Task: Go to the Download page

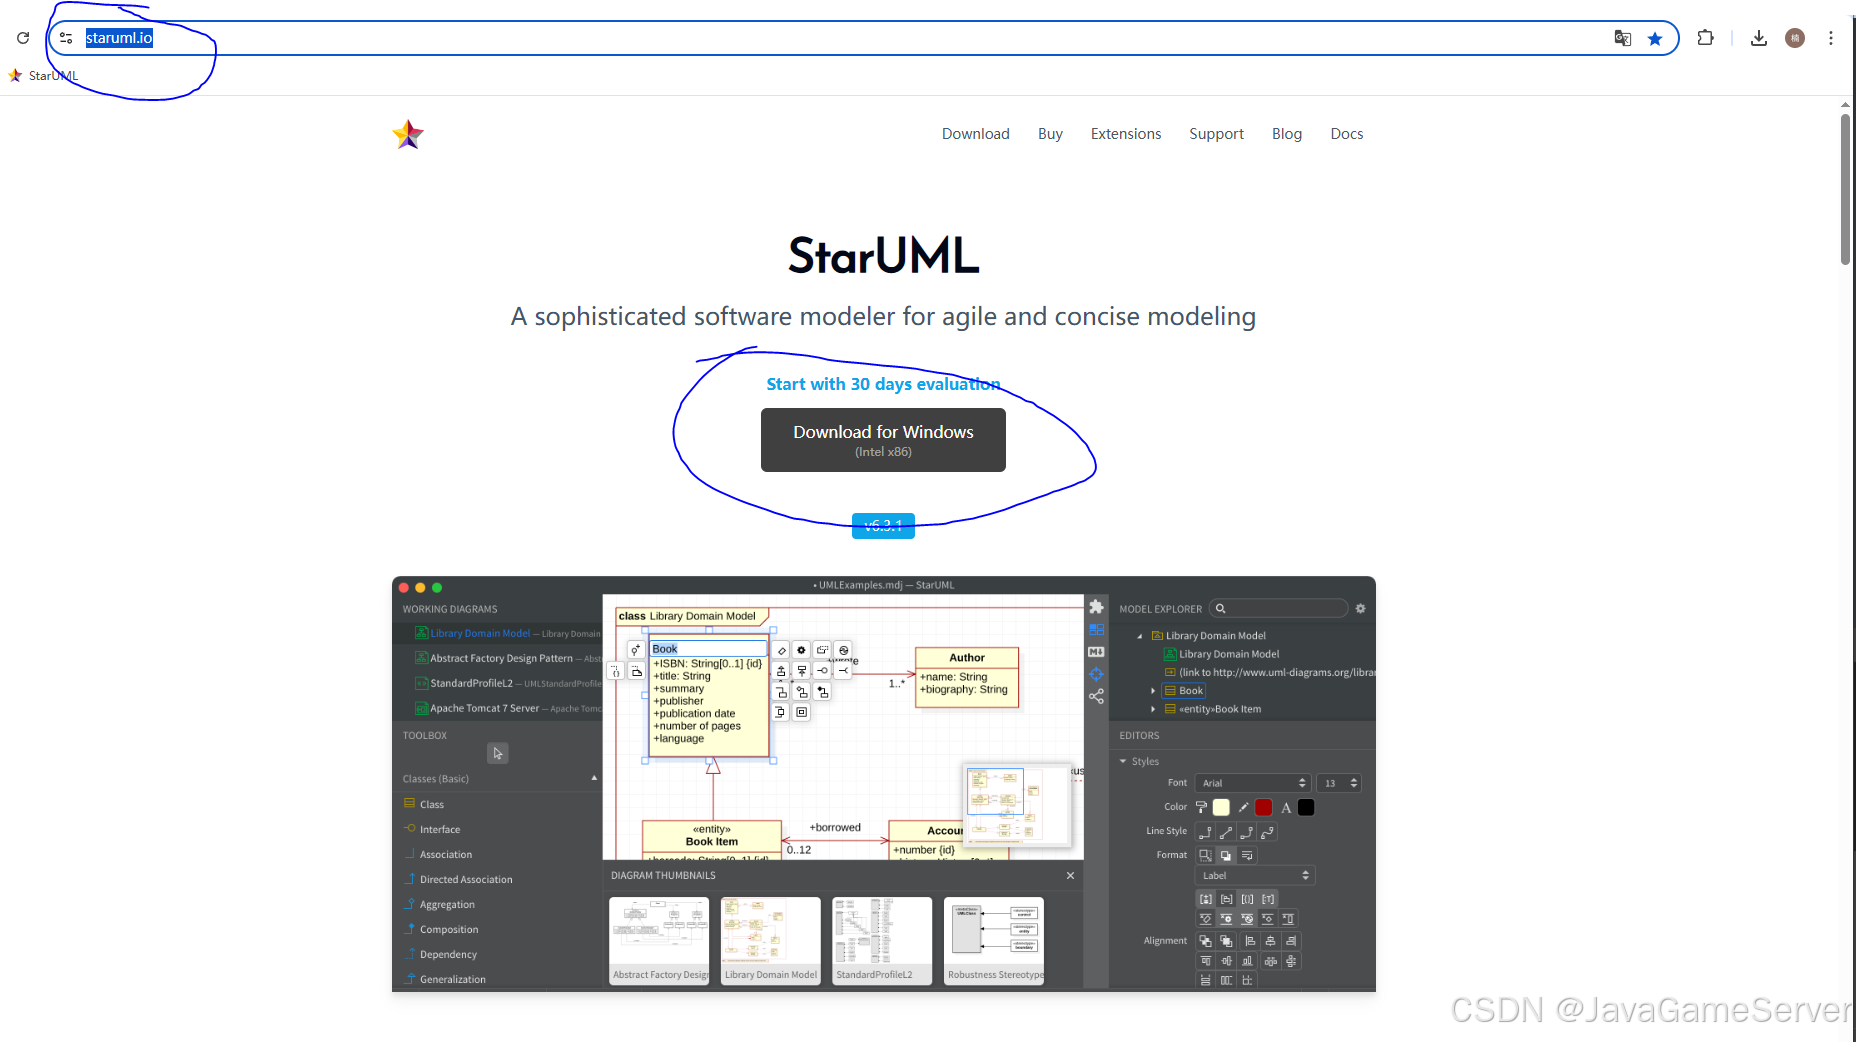Action: pyautogui.click(x=975, y=134)
